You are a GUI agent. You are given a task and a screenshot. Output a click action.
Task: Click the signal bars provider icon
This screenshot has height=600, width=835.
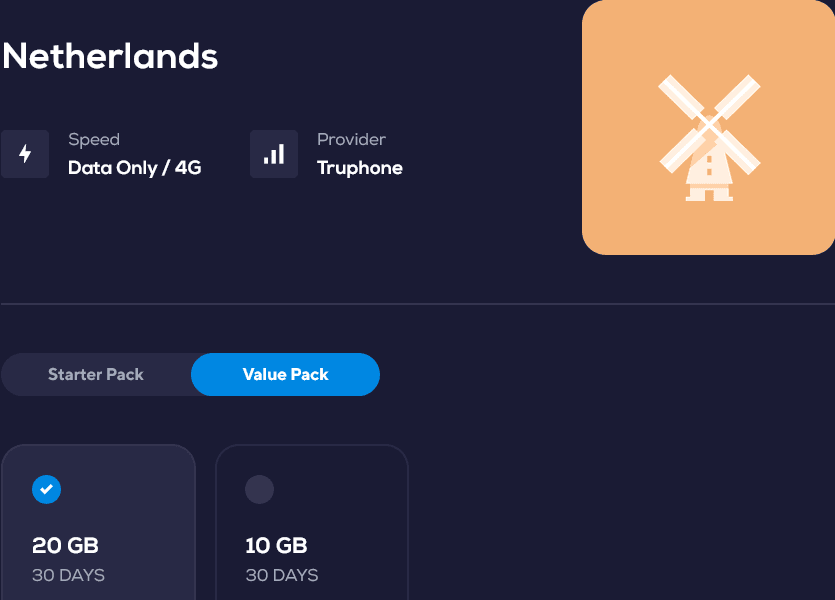pyautogui.click(x=274, y=154)
